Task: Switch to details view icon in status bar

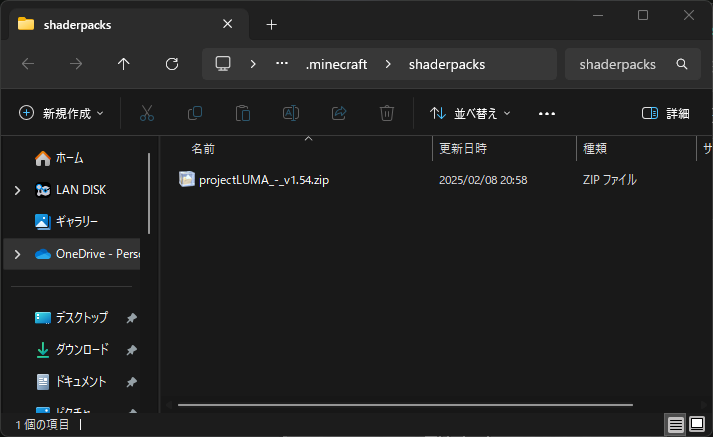Action: 677,425
